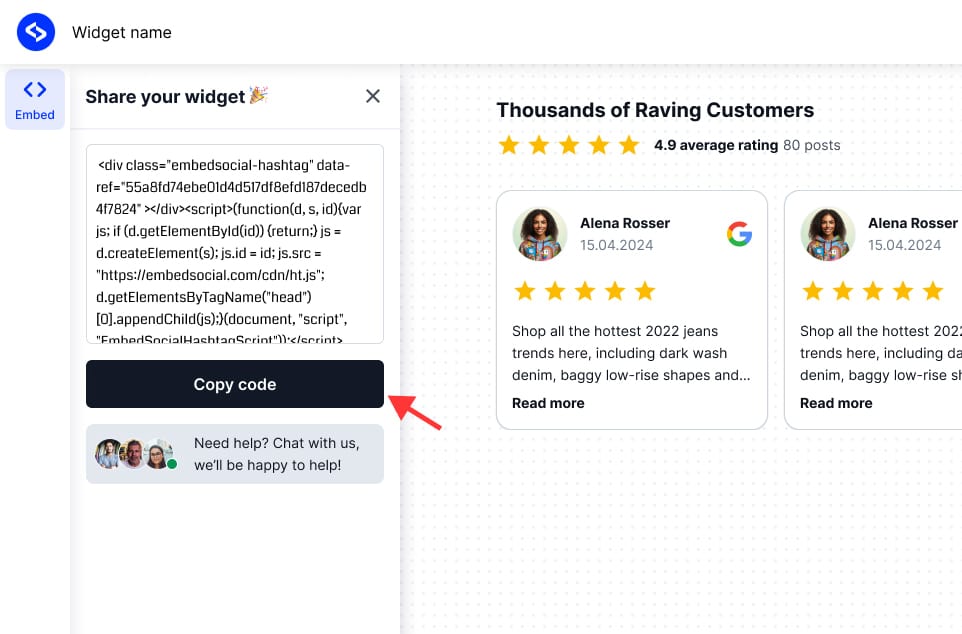This screenshot has width=962, height=634.
Task: Click the second Alena Rosser profile photo
Action: click(x=828, y=234)
